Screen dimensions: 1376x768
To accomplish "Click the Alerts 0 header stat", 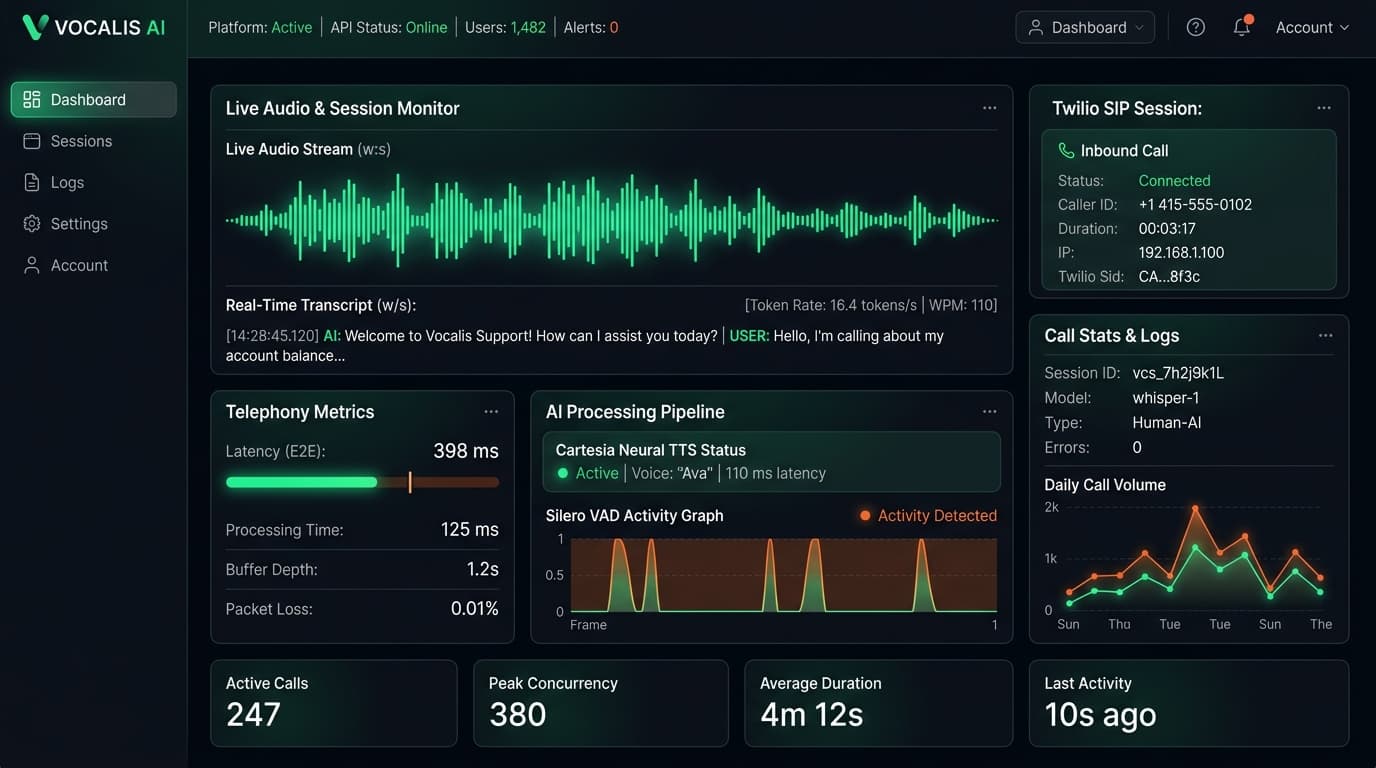I will tap(591, 27).
